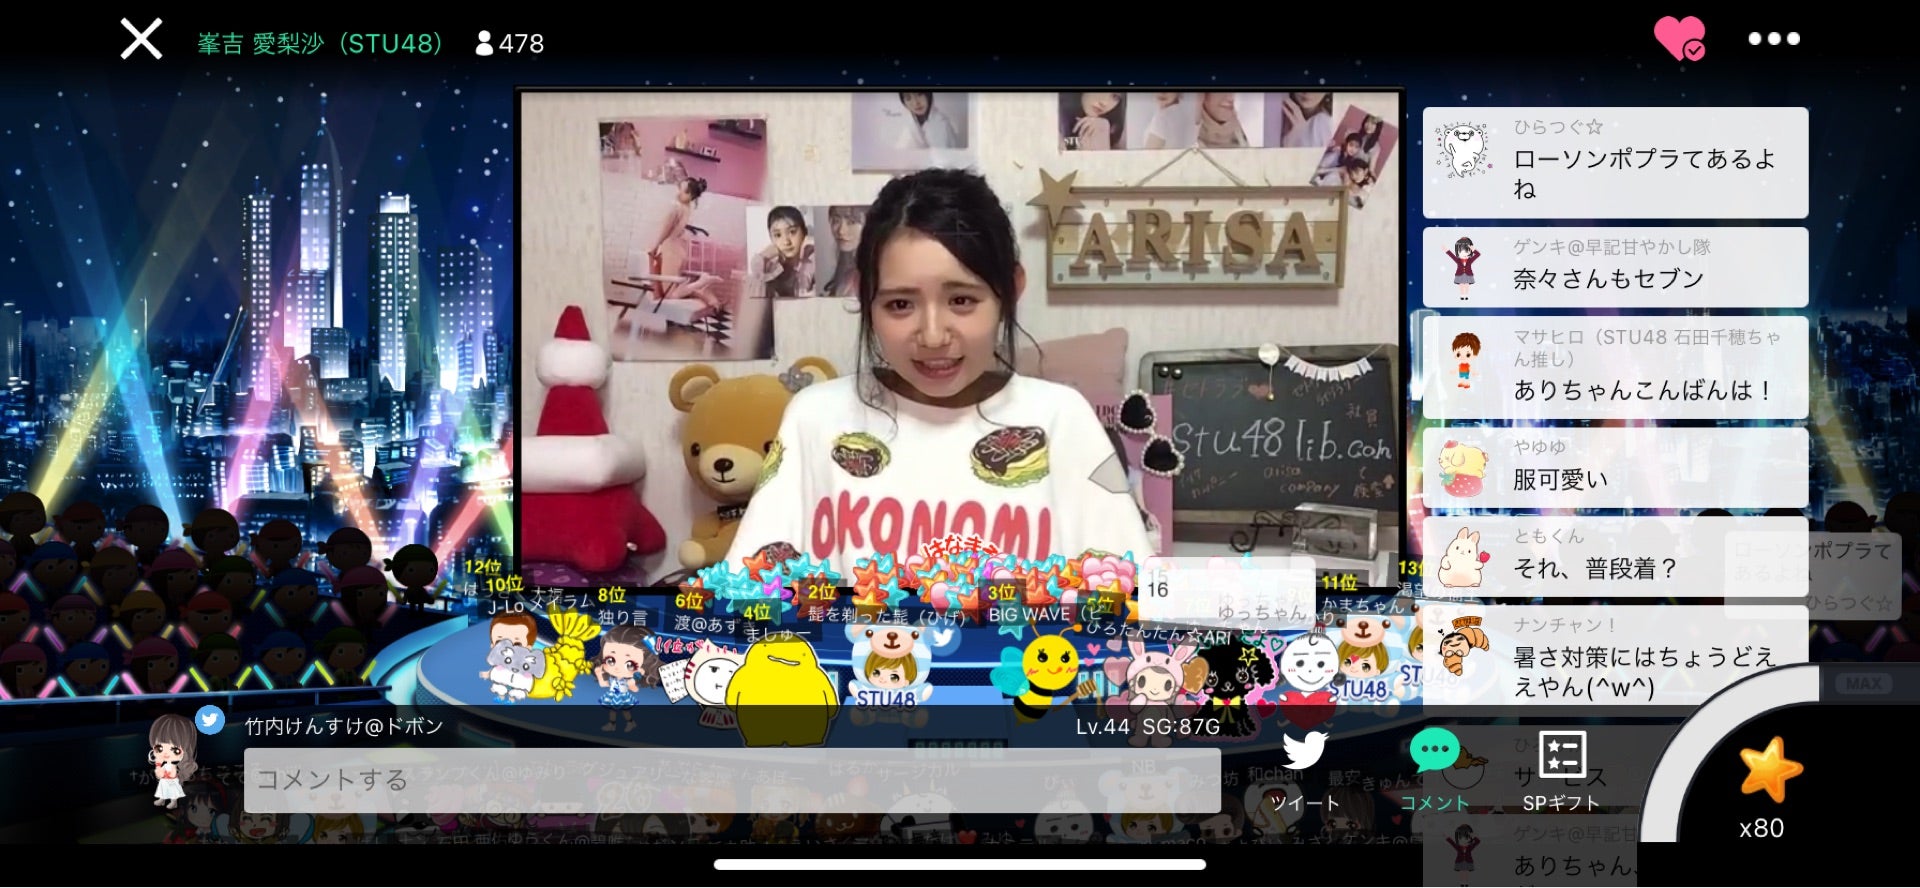1920x888 pixels.
Task: Tap the Lv.44 SG:87G level label
Action: click(x=1147, y=727)
